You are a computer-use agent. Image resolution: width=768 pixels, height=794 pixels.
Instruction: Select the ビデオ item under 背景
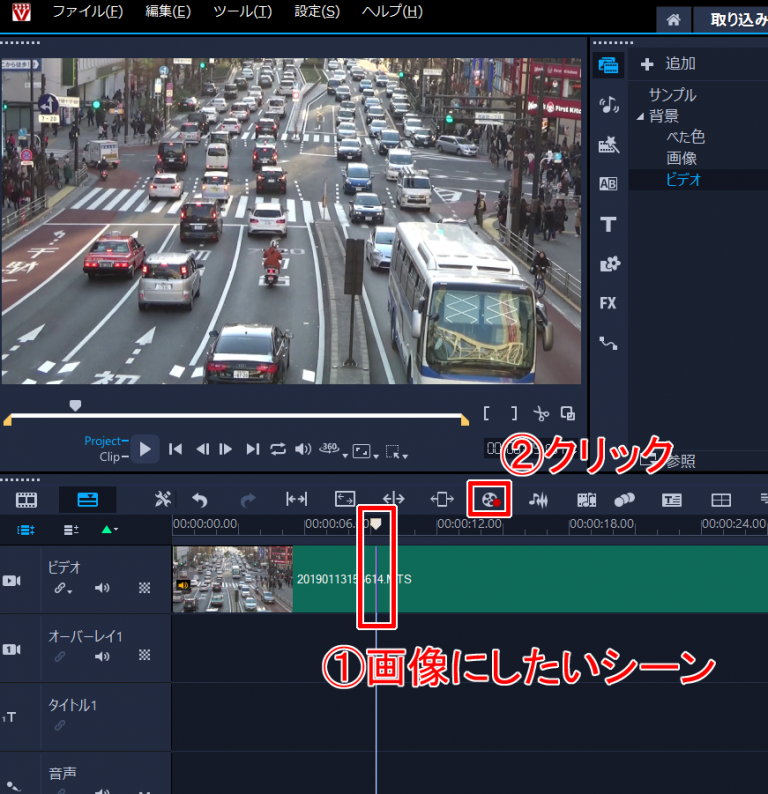(x=683, y=180)
